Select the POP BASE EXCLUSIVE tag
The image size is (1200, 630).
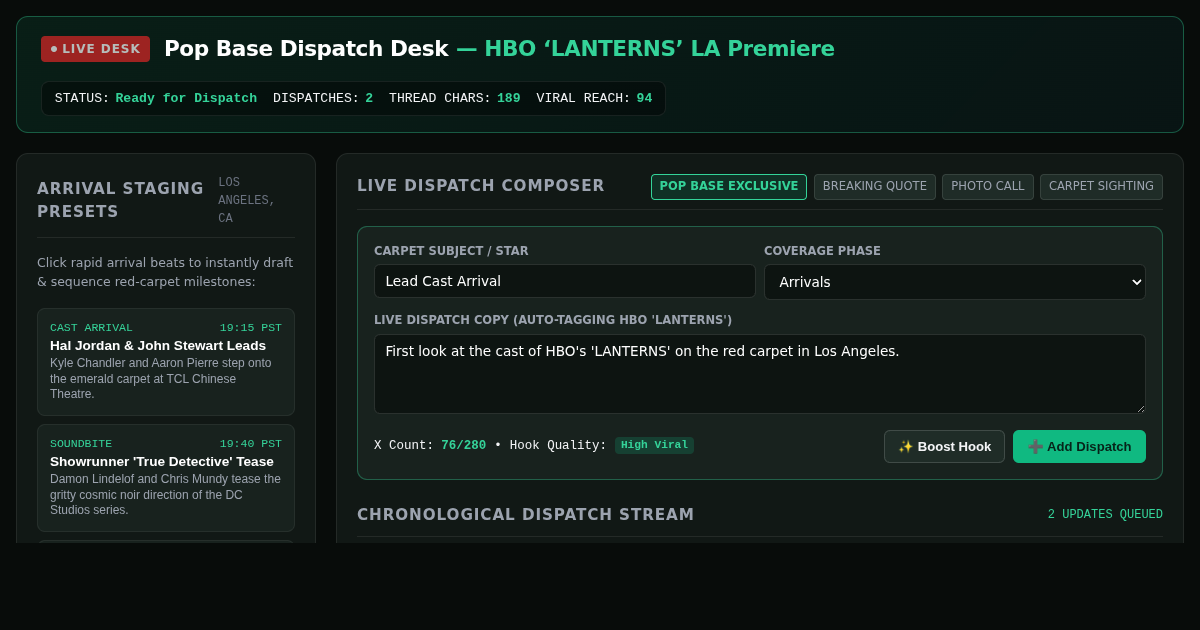729,187
